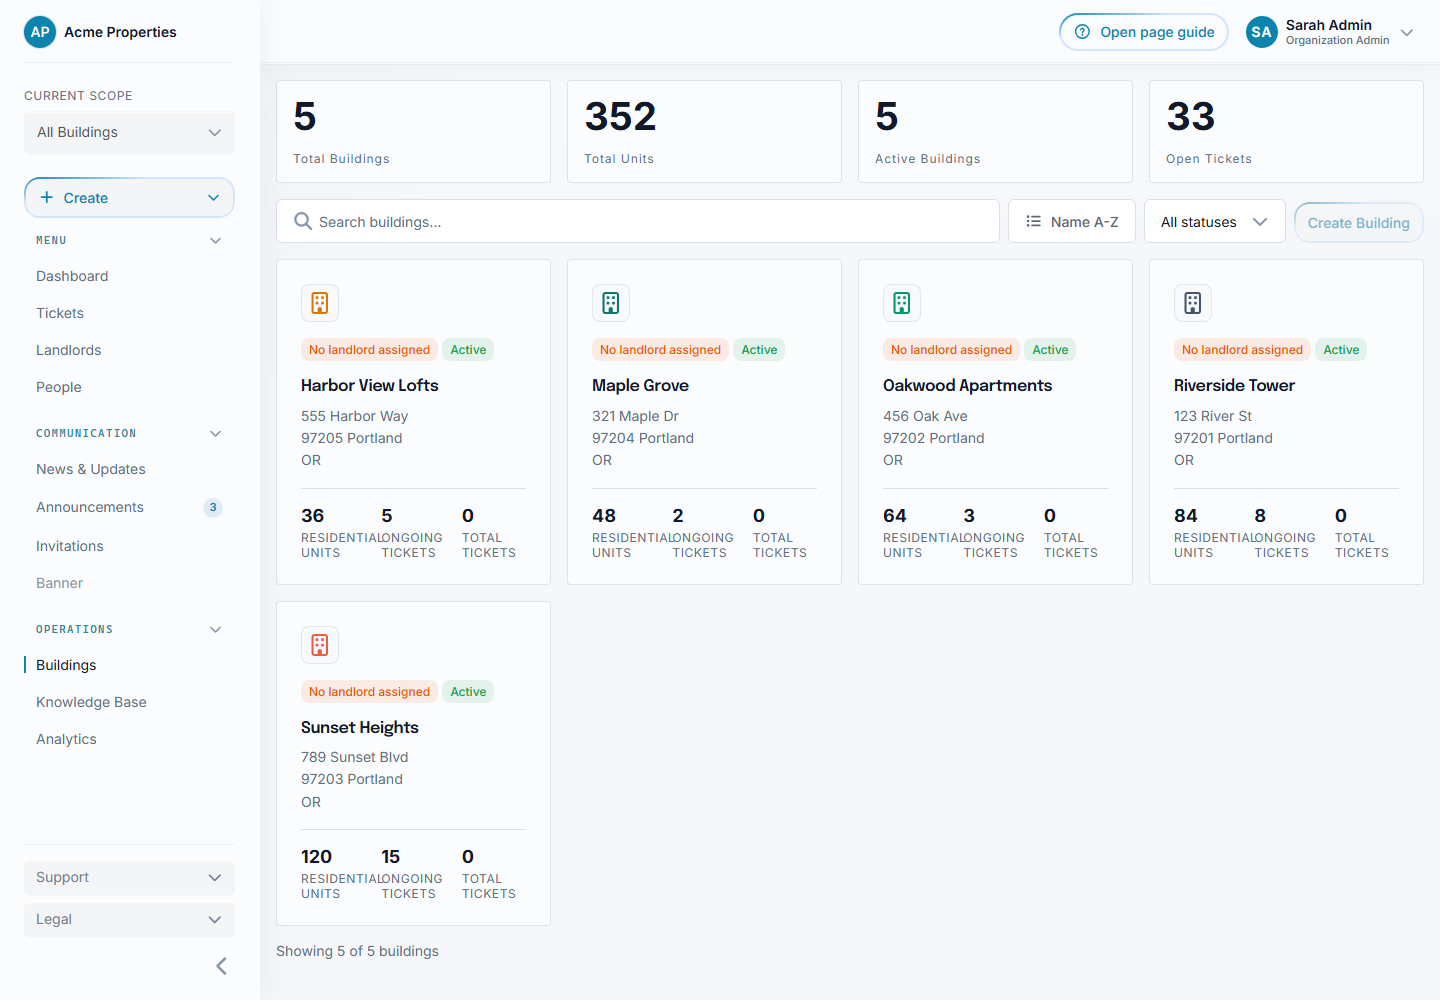
Task: Open the Sunset Heights building title
Action: [x=360, y=727]
